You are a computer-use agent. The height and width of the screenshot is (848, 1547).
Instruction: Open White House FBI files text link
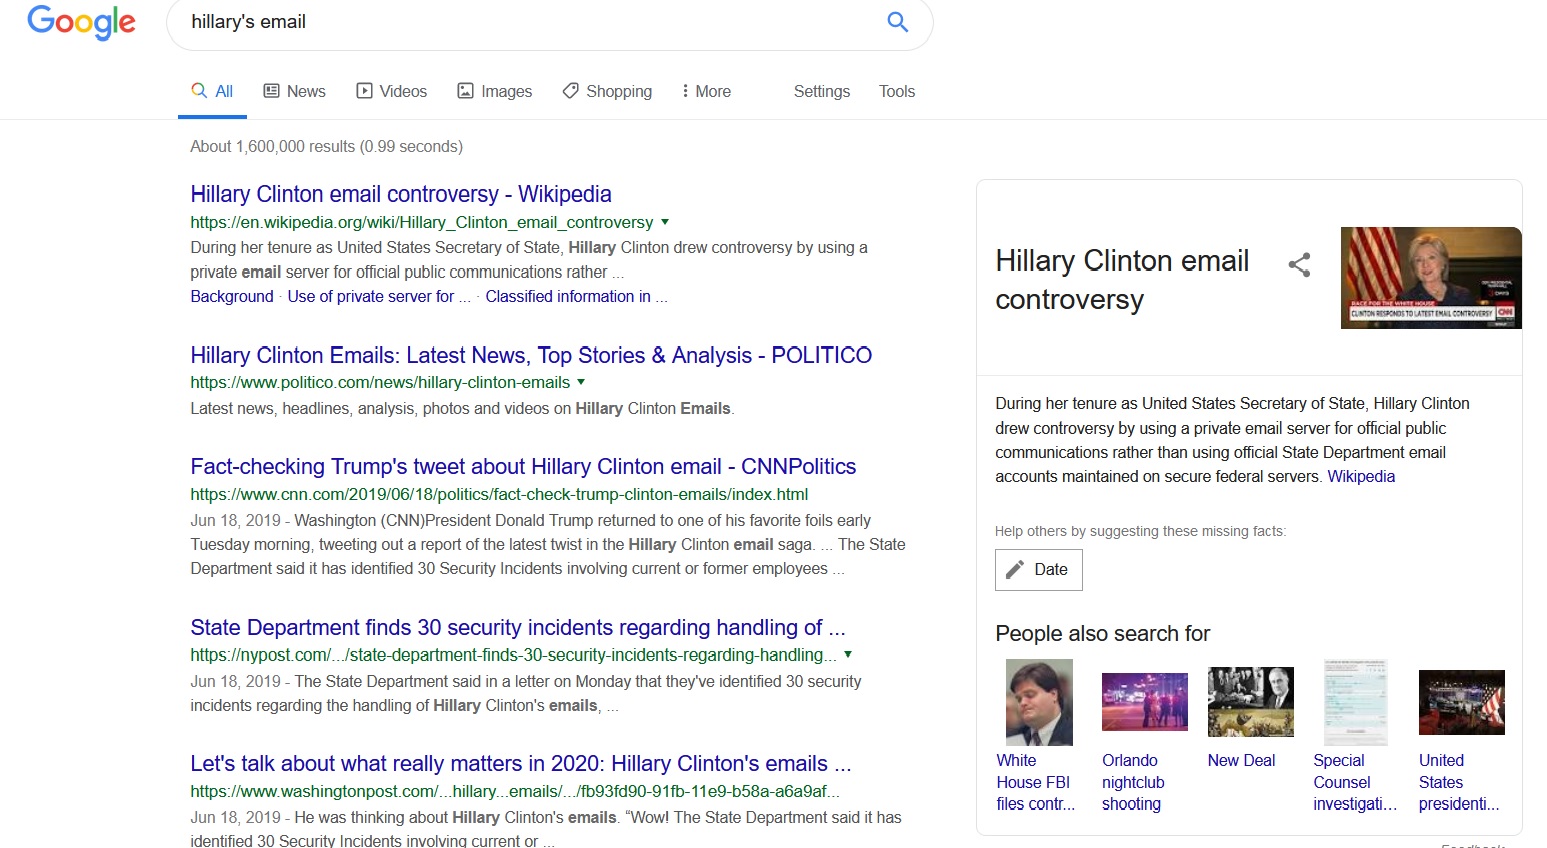click(x=1035, y=782)
